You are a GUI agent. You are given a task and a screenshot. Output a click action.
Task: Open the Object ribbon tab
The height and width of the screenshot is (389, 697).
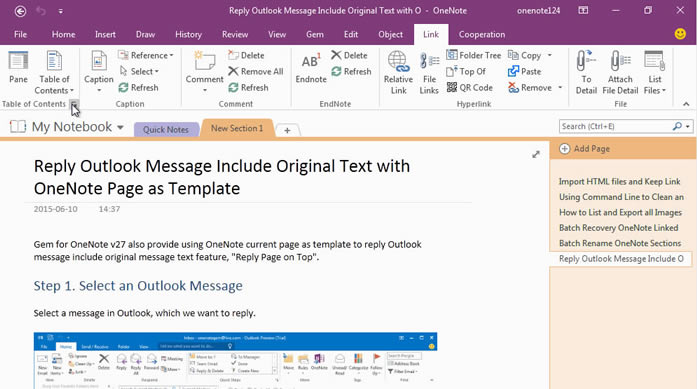pos(390,34)
